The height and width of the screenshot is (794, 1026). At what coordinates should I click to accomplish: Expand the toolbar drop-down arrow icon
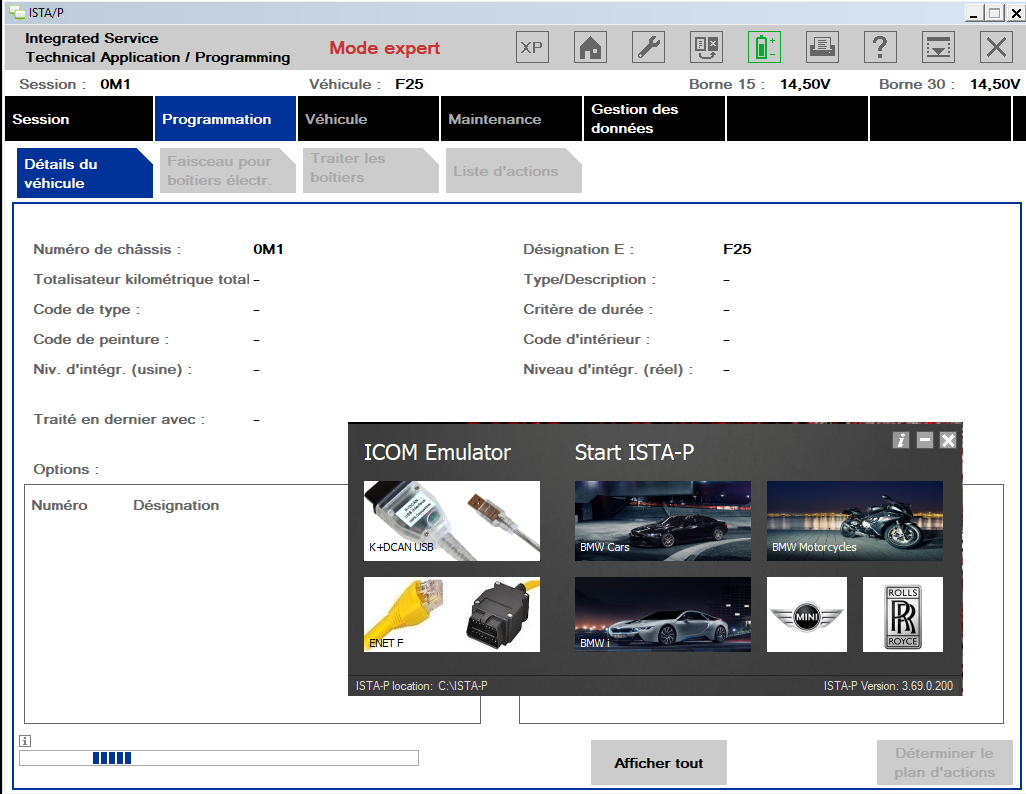pyautogui.click(x=937, y=48)
